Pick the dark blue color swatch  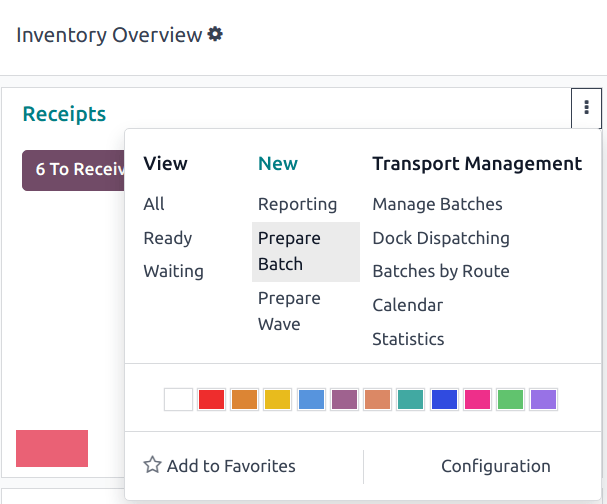[444, 400]
